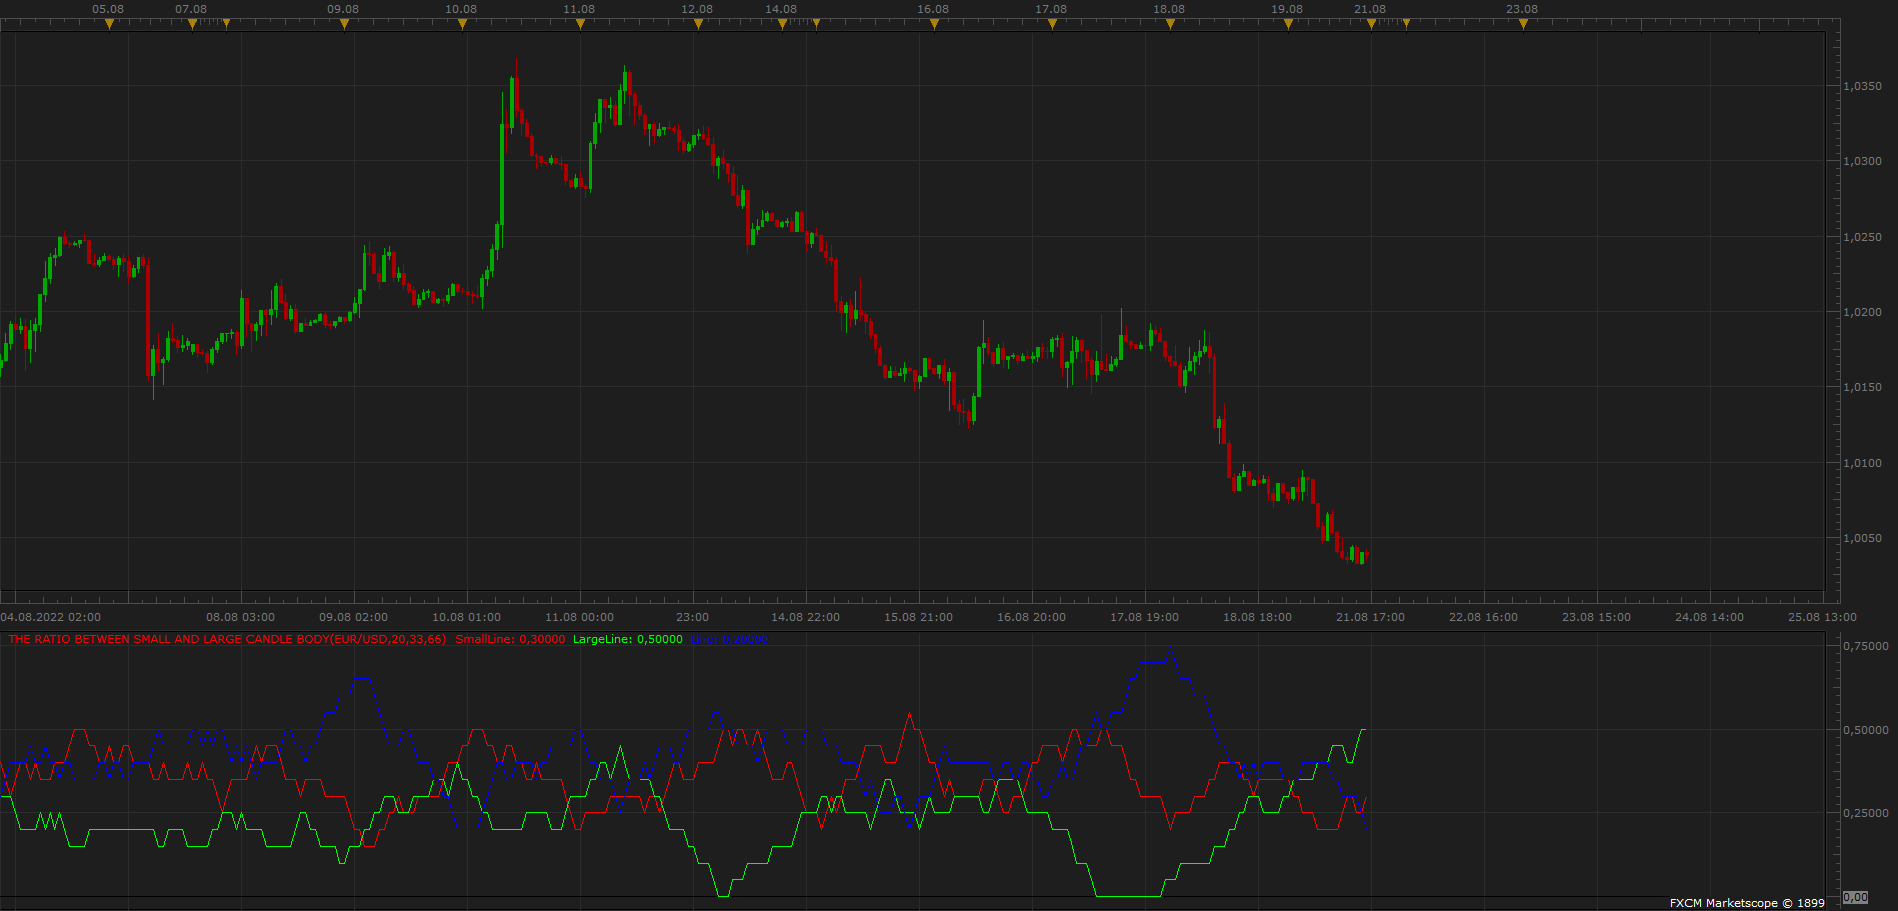The height and width of the screenshot is (911, 1898).
Task: Click the 0,25000 indicator axis label
Action: 1866,813
